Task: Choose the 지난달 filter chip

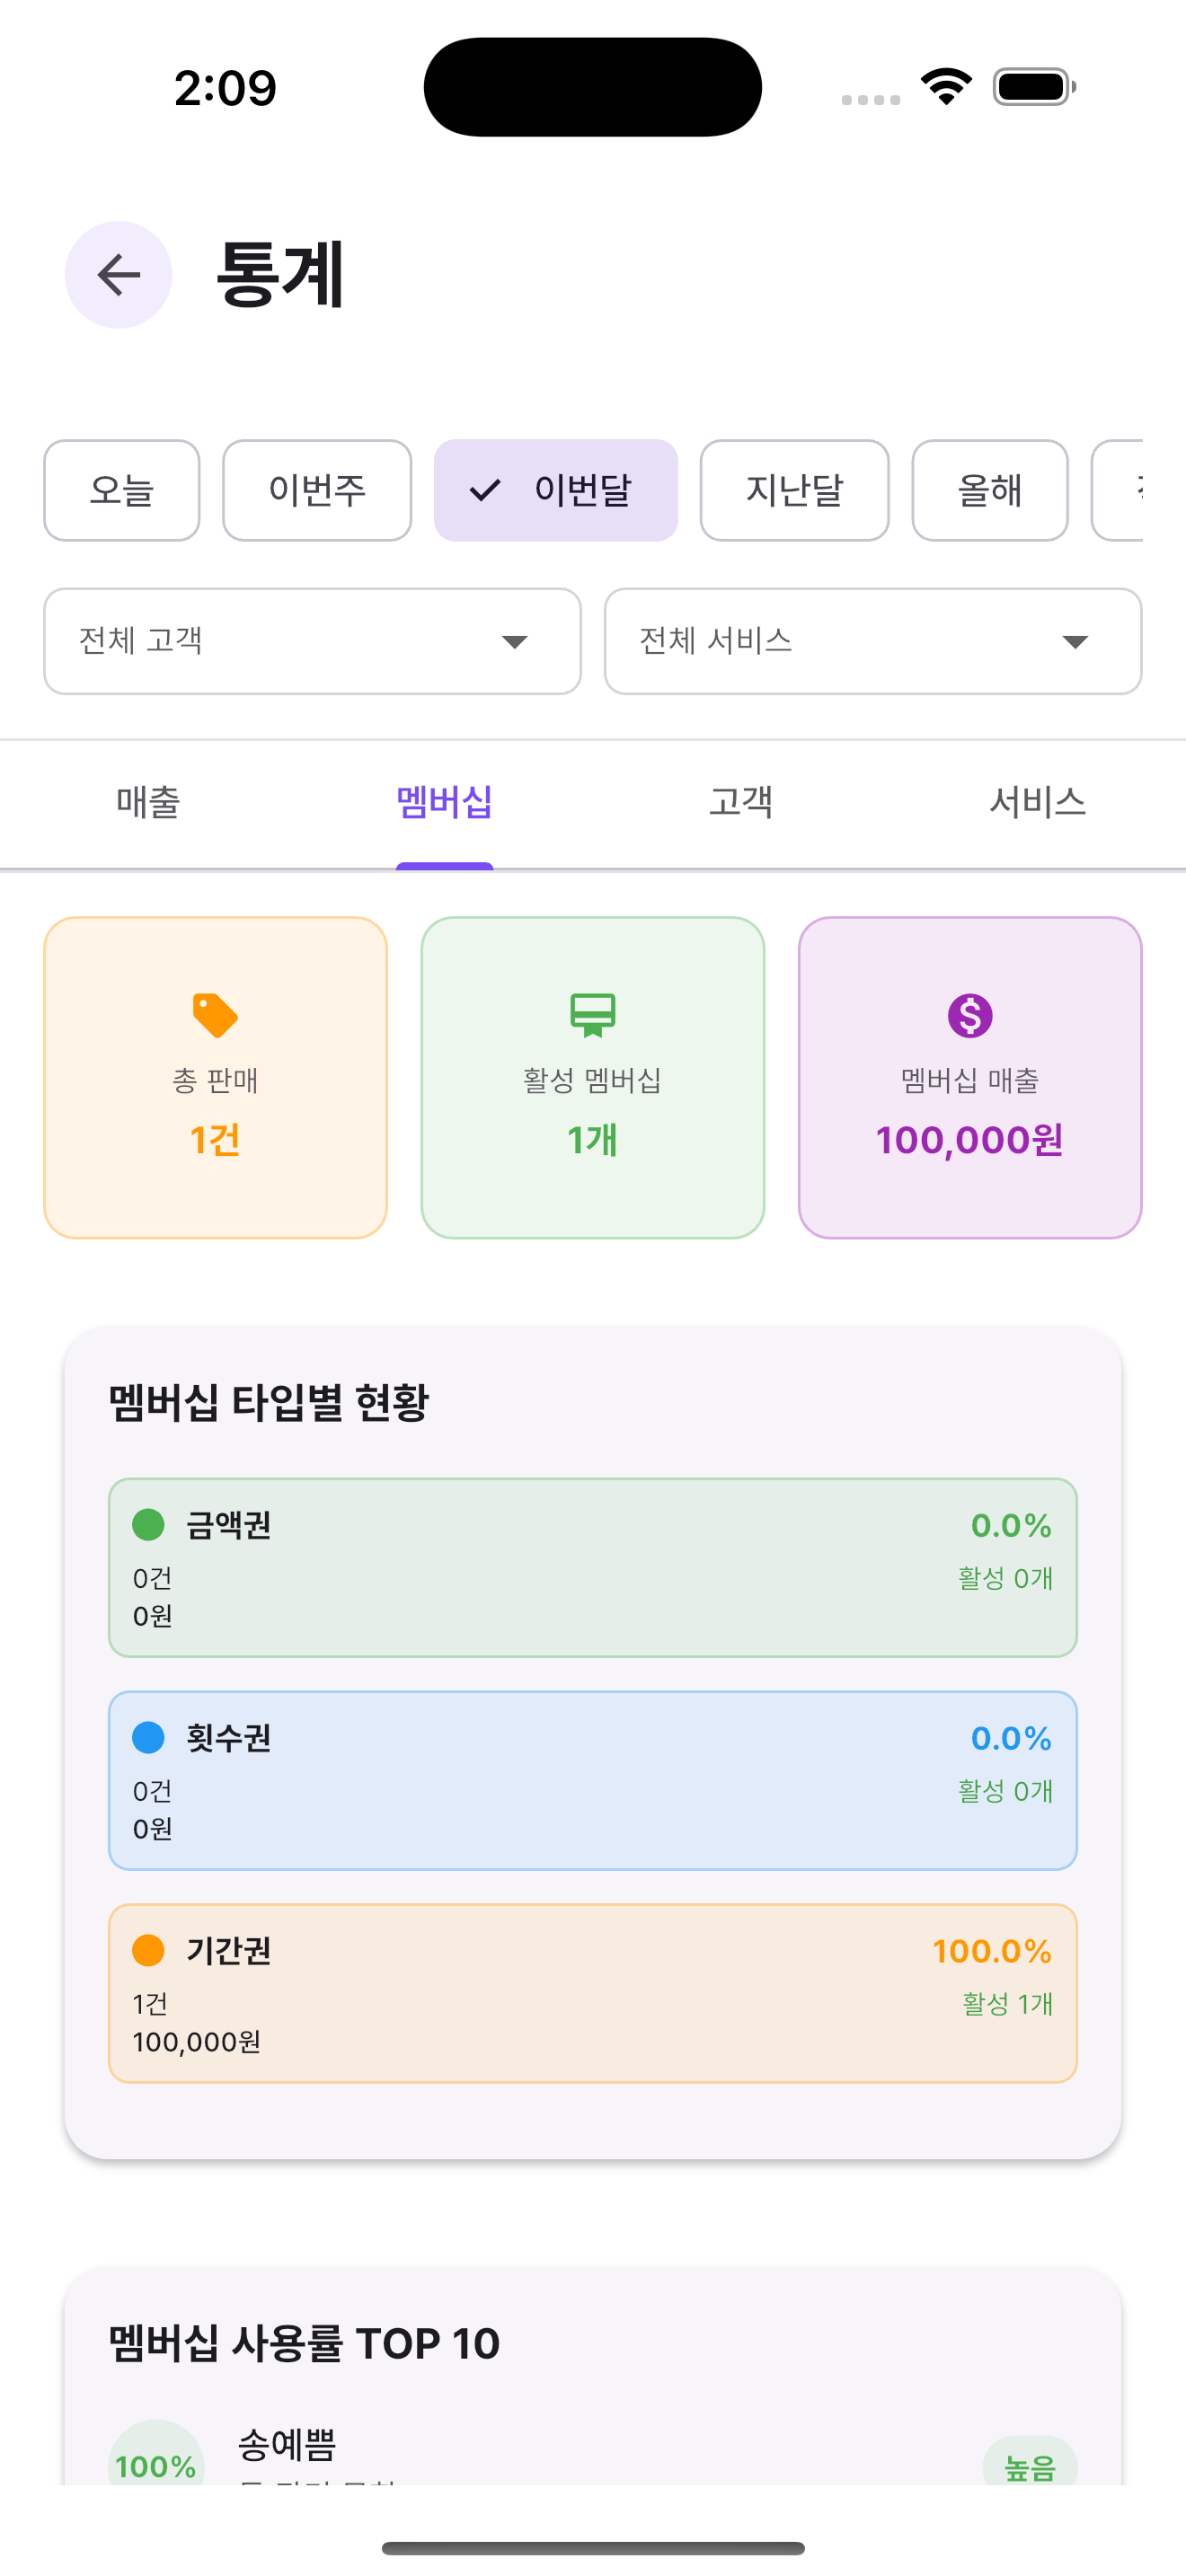Action: tap(794, 491)
